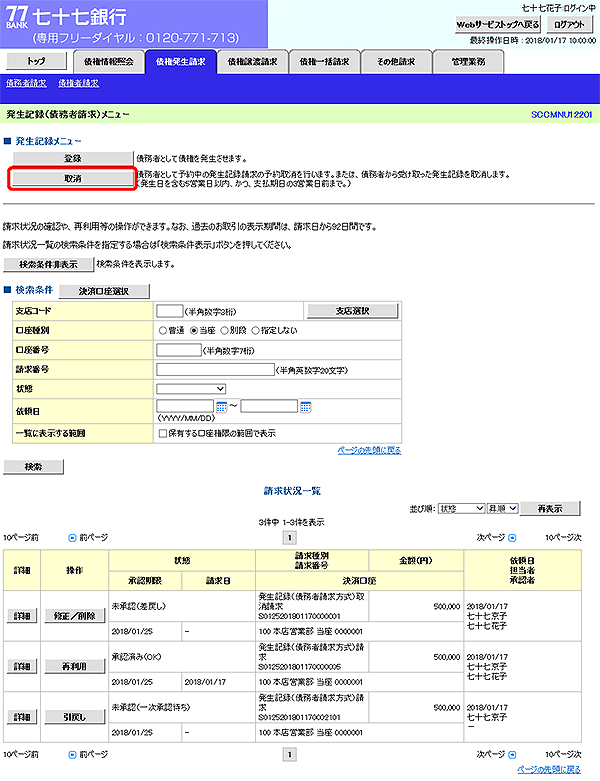Click the screen ID SCCMNU12201

click(562, 115)
